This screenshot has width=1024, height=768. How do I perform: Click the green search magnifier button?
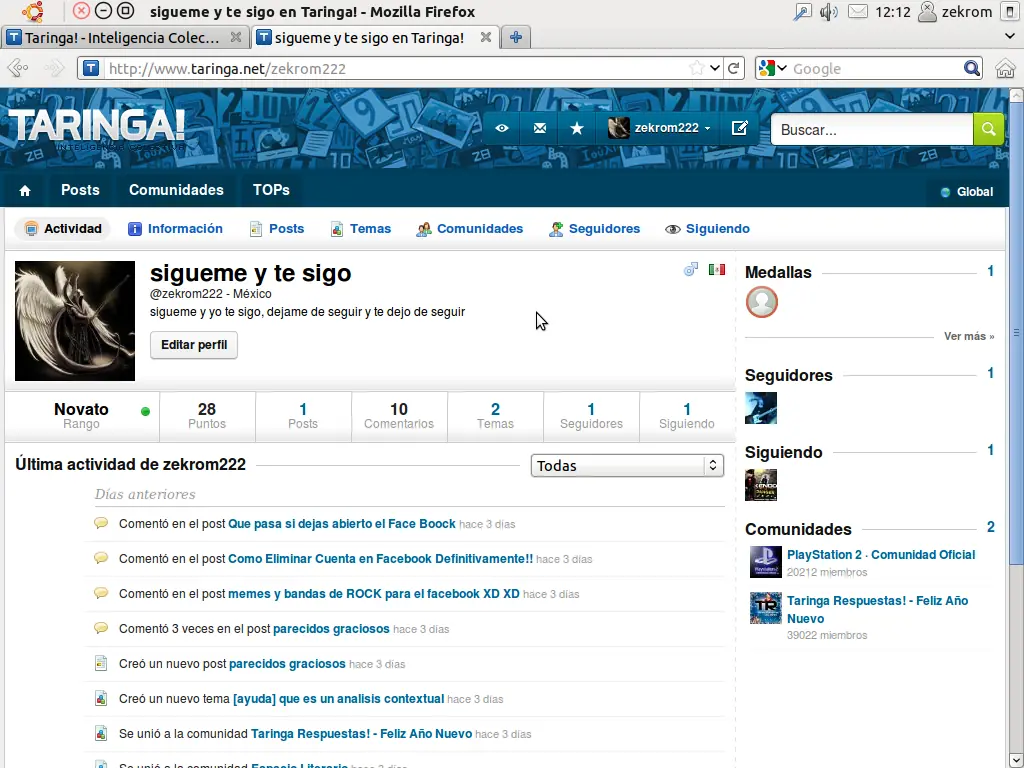[x=989, y=129]
